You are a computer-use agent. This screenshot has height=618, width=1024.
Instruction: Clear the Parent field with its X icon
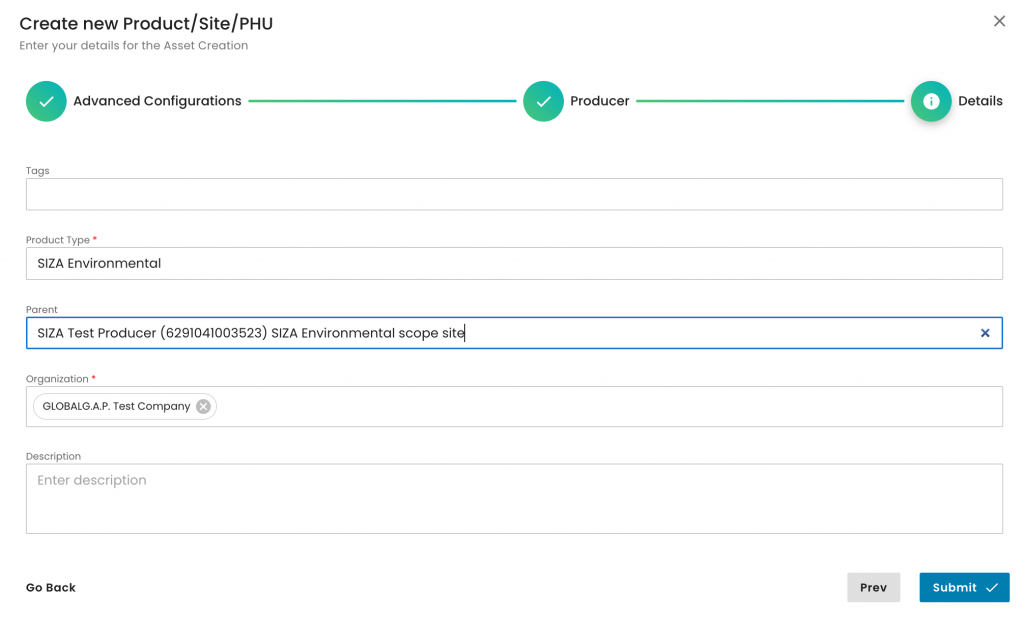pyautogui.click(x=984, y=333)
